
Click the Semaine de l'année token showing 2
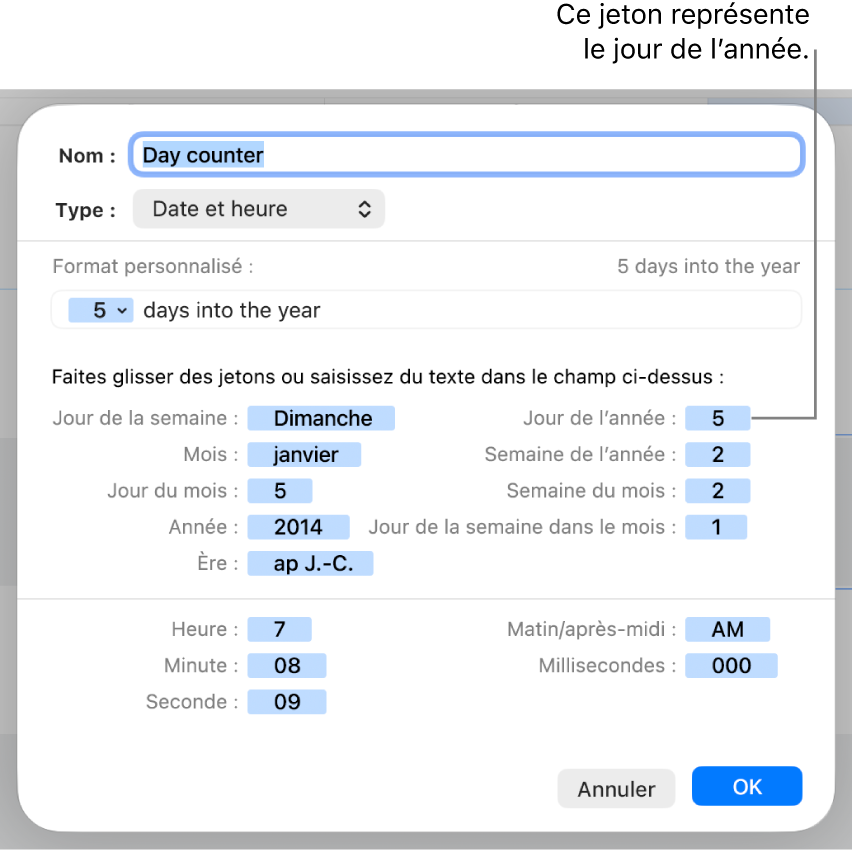(x=717, y=454)
